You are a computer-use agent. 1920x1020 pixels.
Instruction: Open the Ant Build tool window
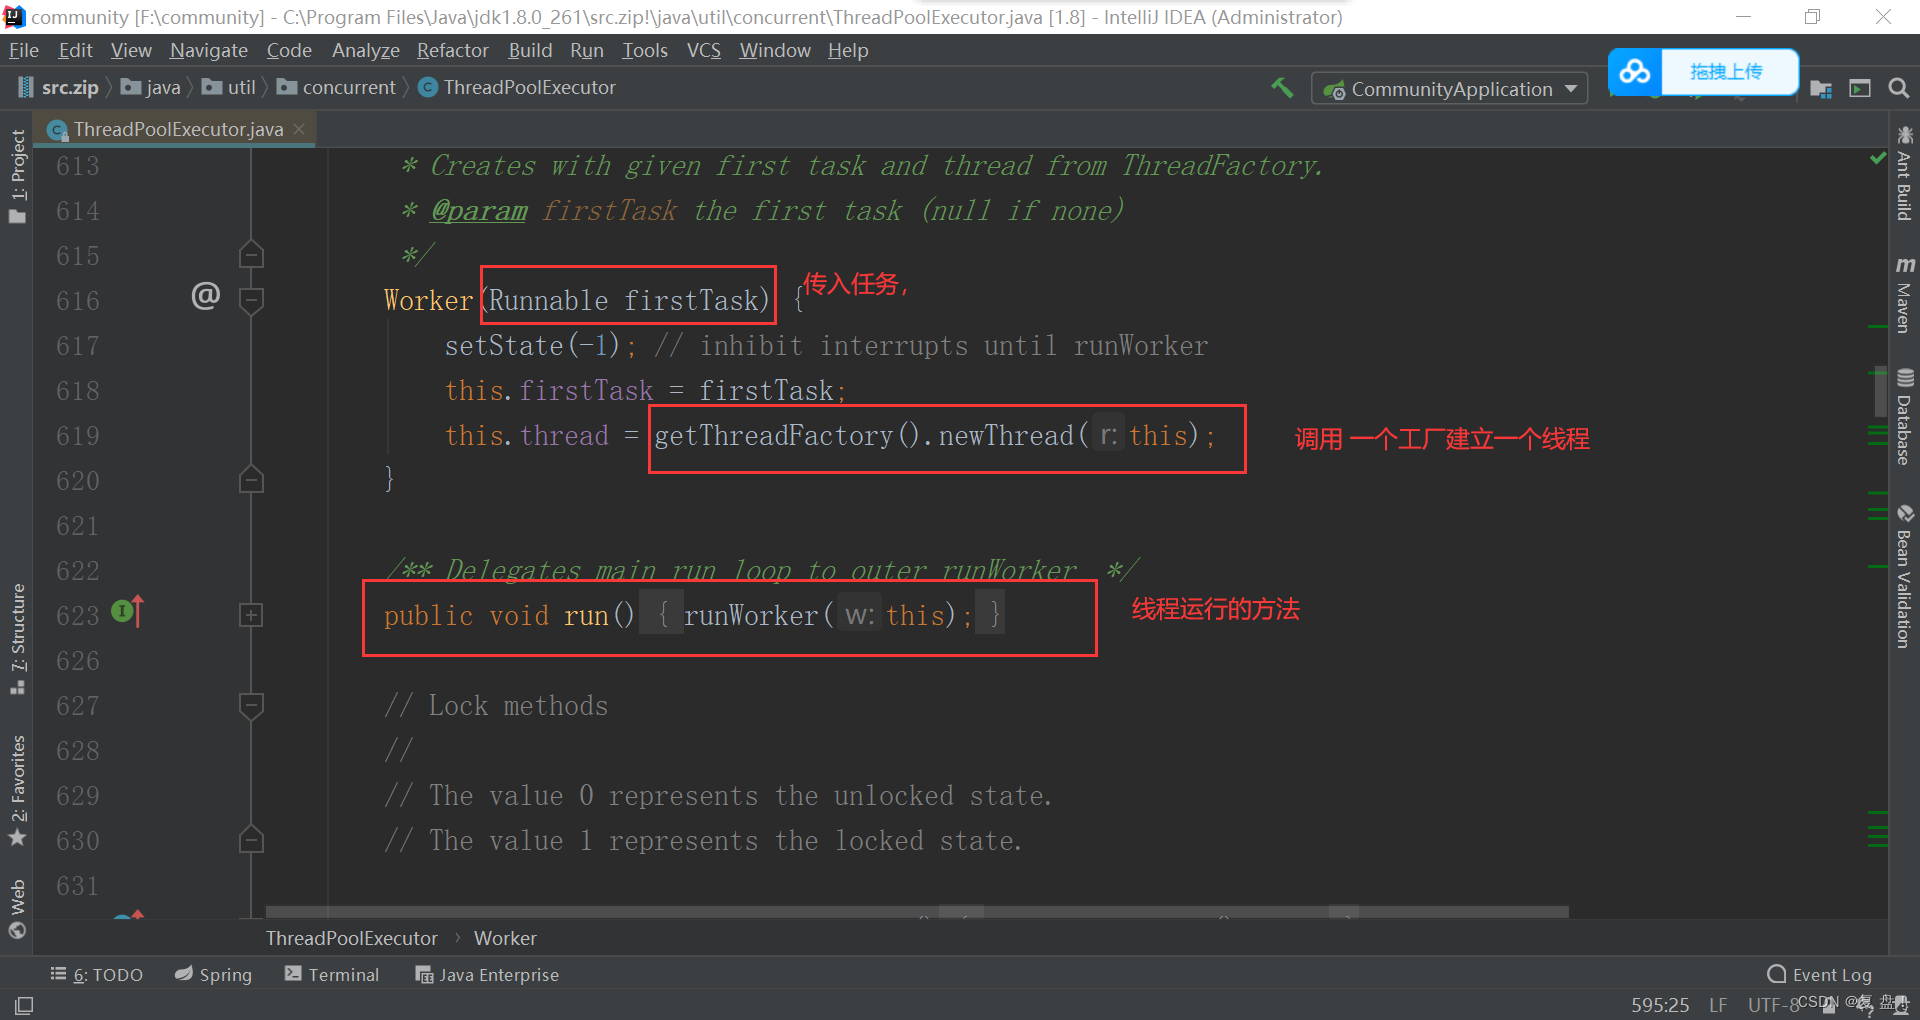tap(1904, 174)
